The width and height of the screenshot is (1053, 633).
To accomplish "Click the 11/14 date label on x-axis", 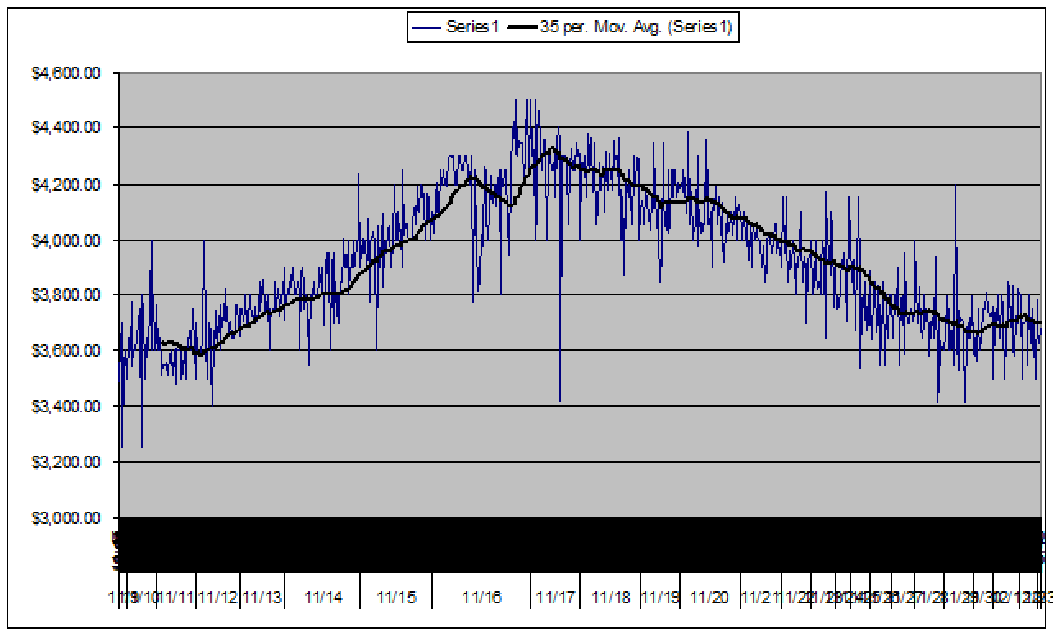I will point(323,598).
